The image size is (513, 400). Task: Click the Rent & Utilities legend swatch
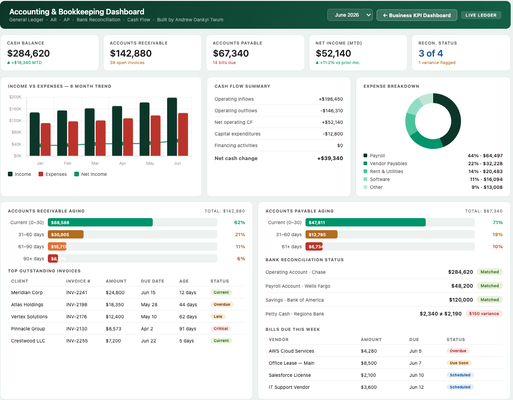(365, 171)
